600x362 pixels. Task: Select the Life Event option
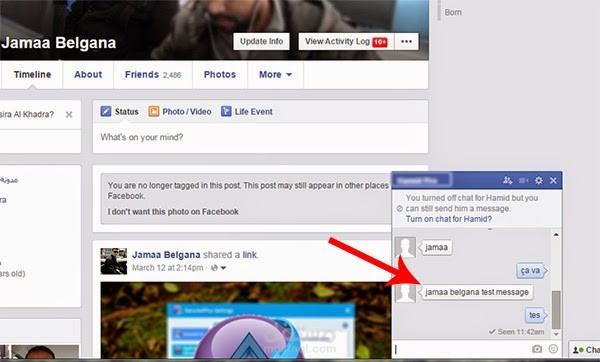247,111
